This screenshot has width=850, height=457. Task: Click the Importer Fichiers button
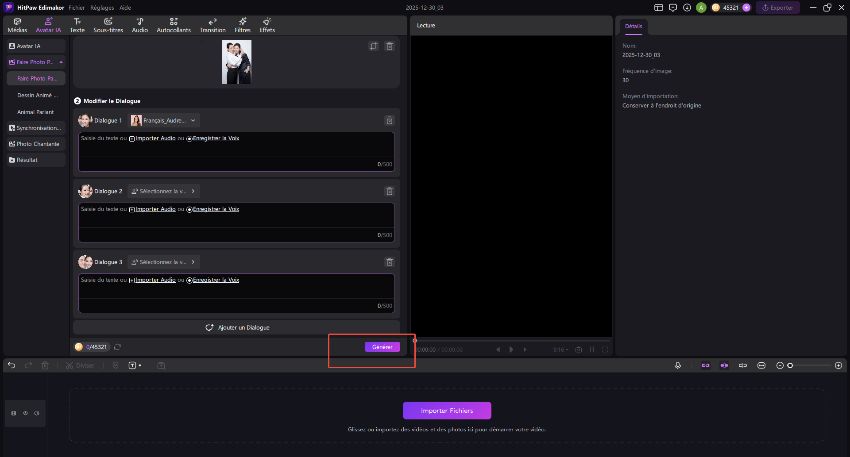pos(447,410)
